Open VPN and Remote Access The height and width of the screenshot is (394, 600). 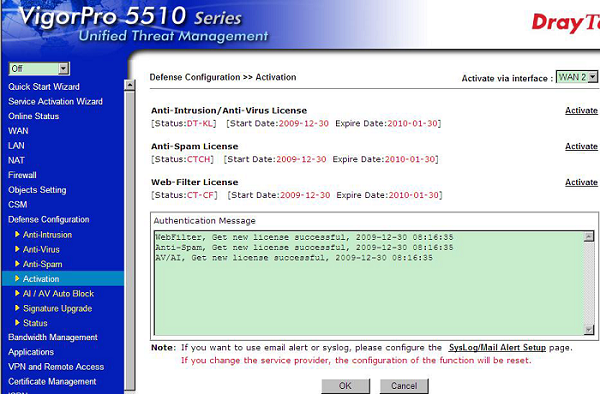point(56,367)
